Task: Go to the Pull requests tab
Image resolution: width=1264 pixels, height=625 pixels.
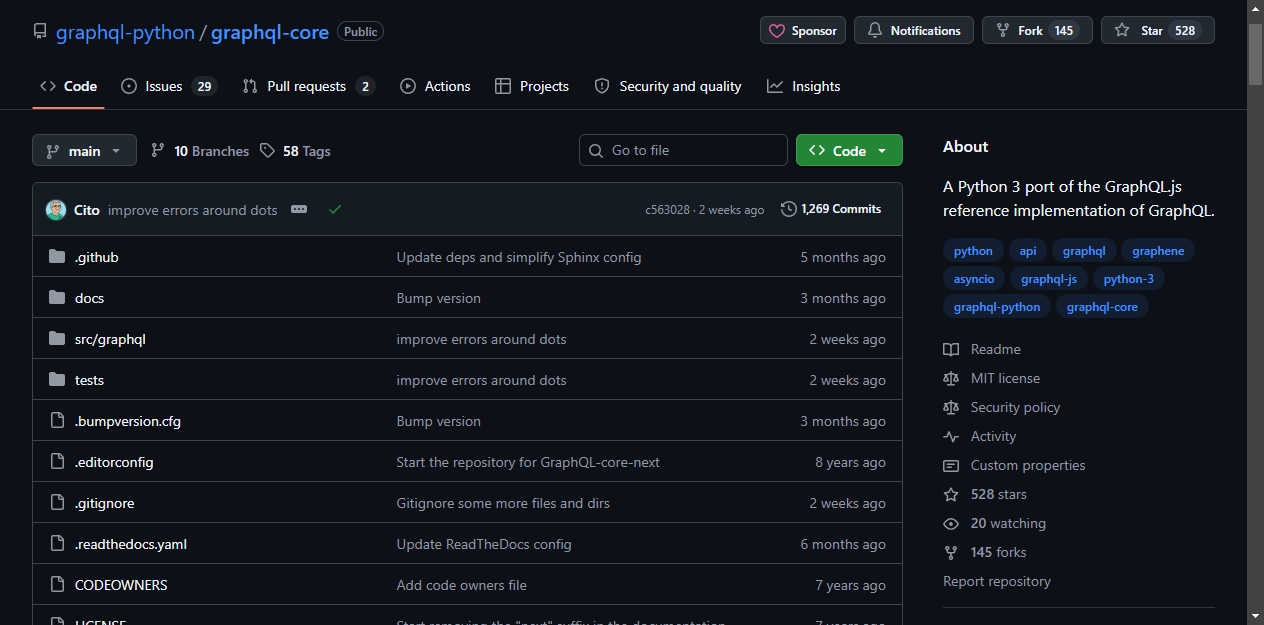Action: click(x=308, y=86)
